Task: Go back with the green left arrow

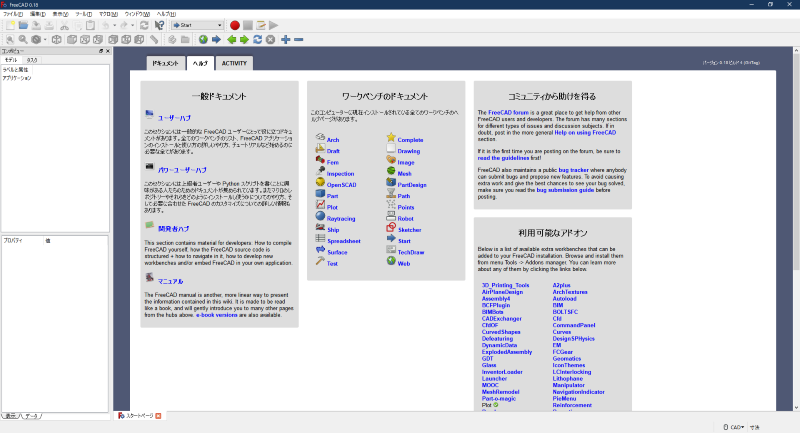Action: tap(232, 40)
